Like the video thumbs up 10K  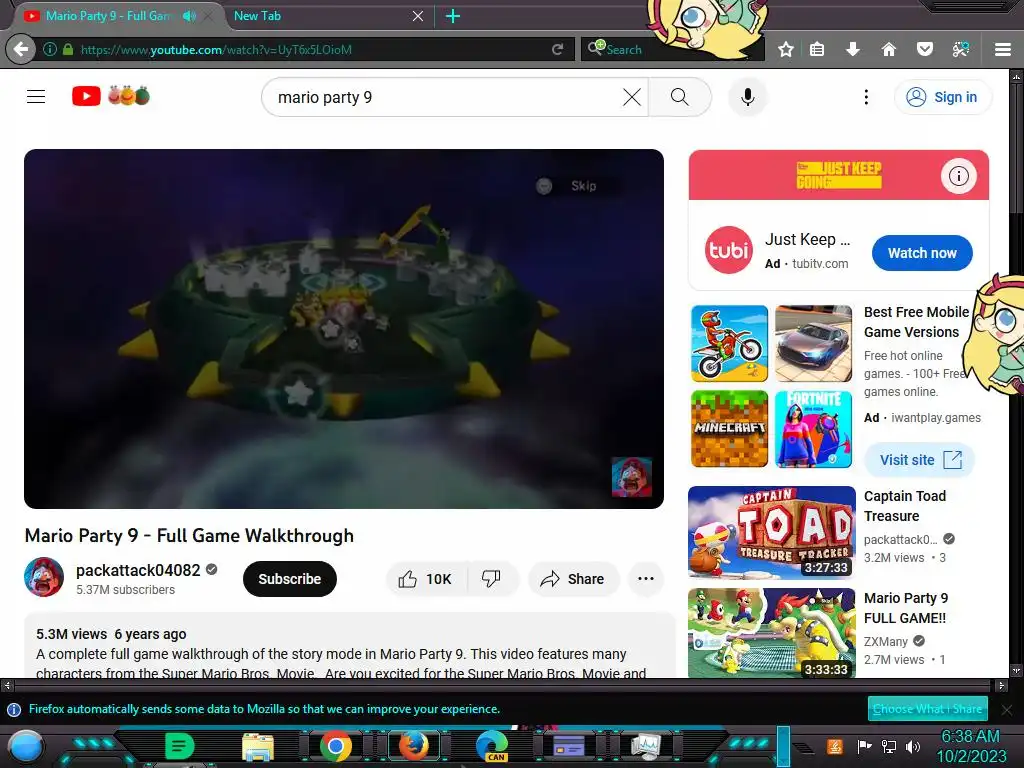[426, 579]
